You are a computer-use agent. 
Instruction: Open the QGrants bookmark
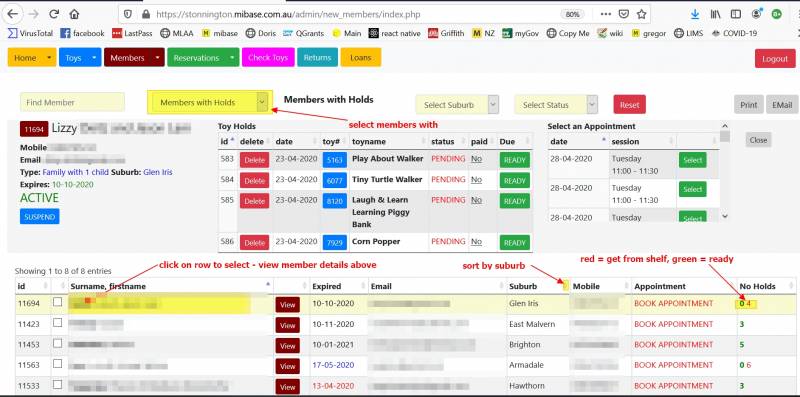click(304, 33)
